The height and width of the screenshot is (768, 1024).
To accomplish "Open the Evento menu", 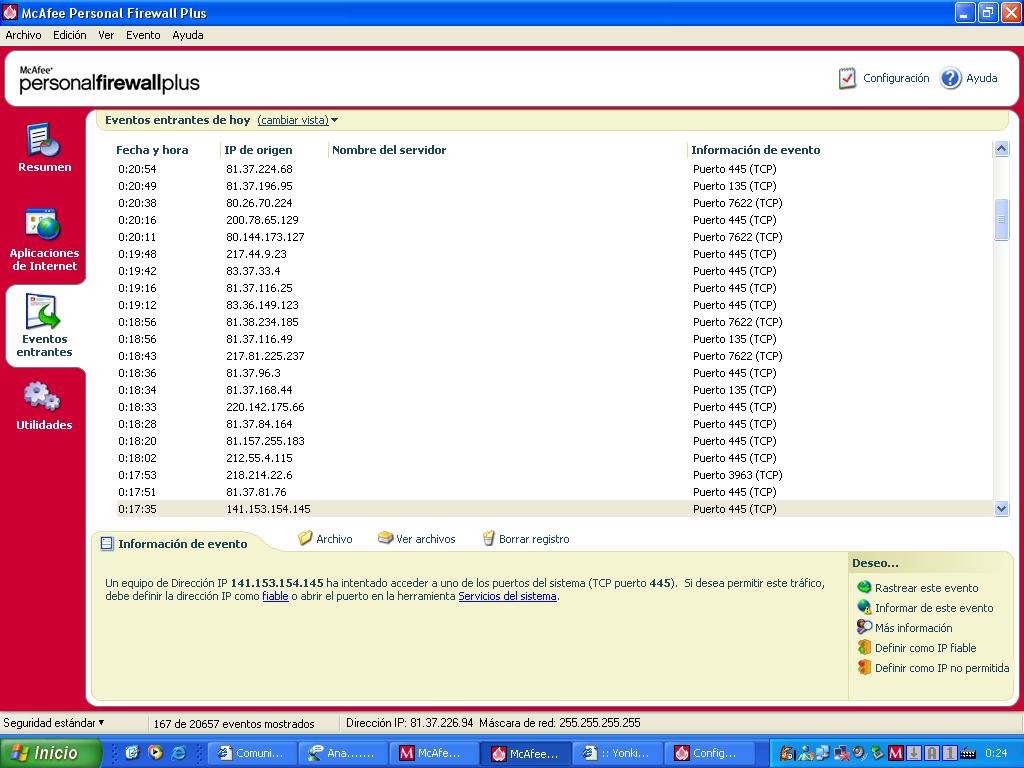I will pos(143,35).
